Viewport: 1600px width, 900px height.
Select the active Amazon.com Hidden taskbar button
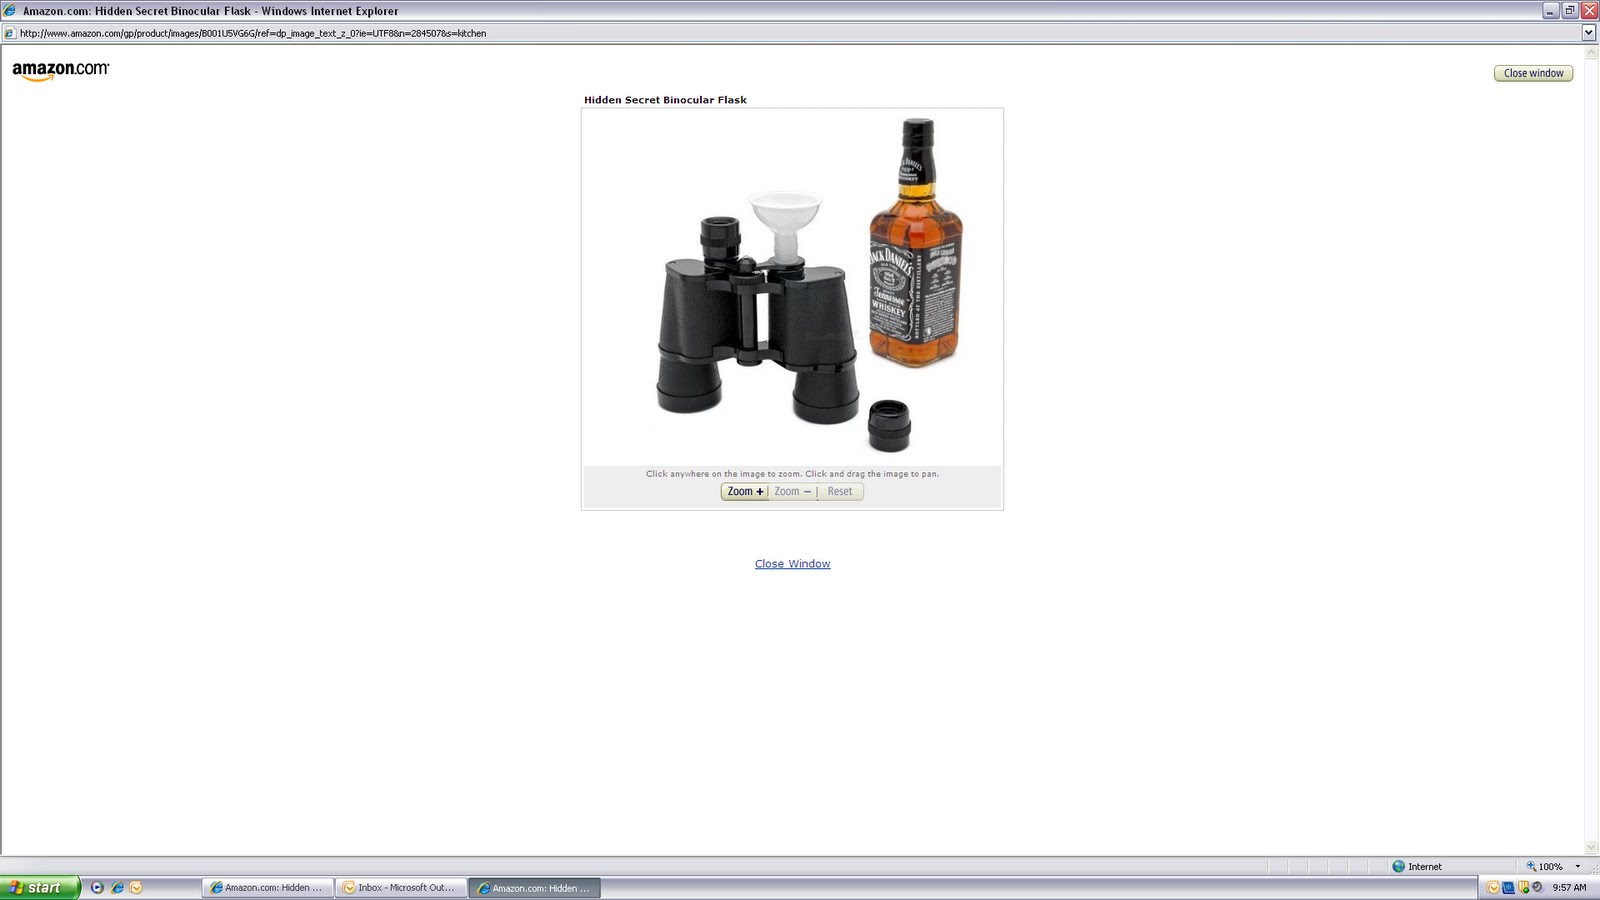tap(534, 888)
